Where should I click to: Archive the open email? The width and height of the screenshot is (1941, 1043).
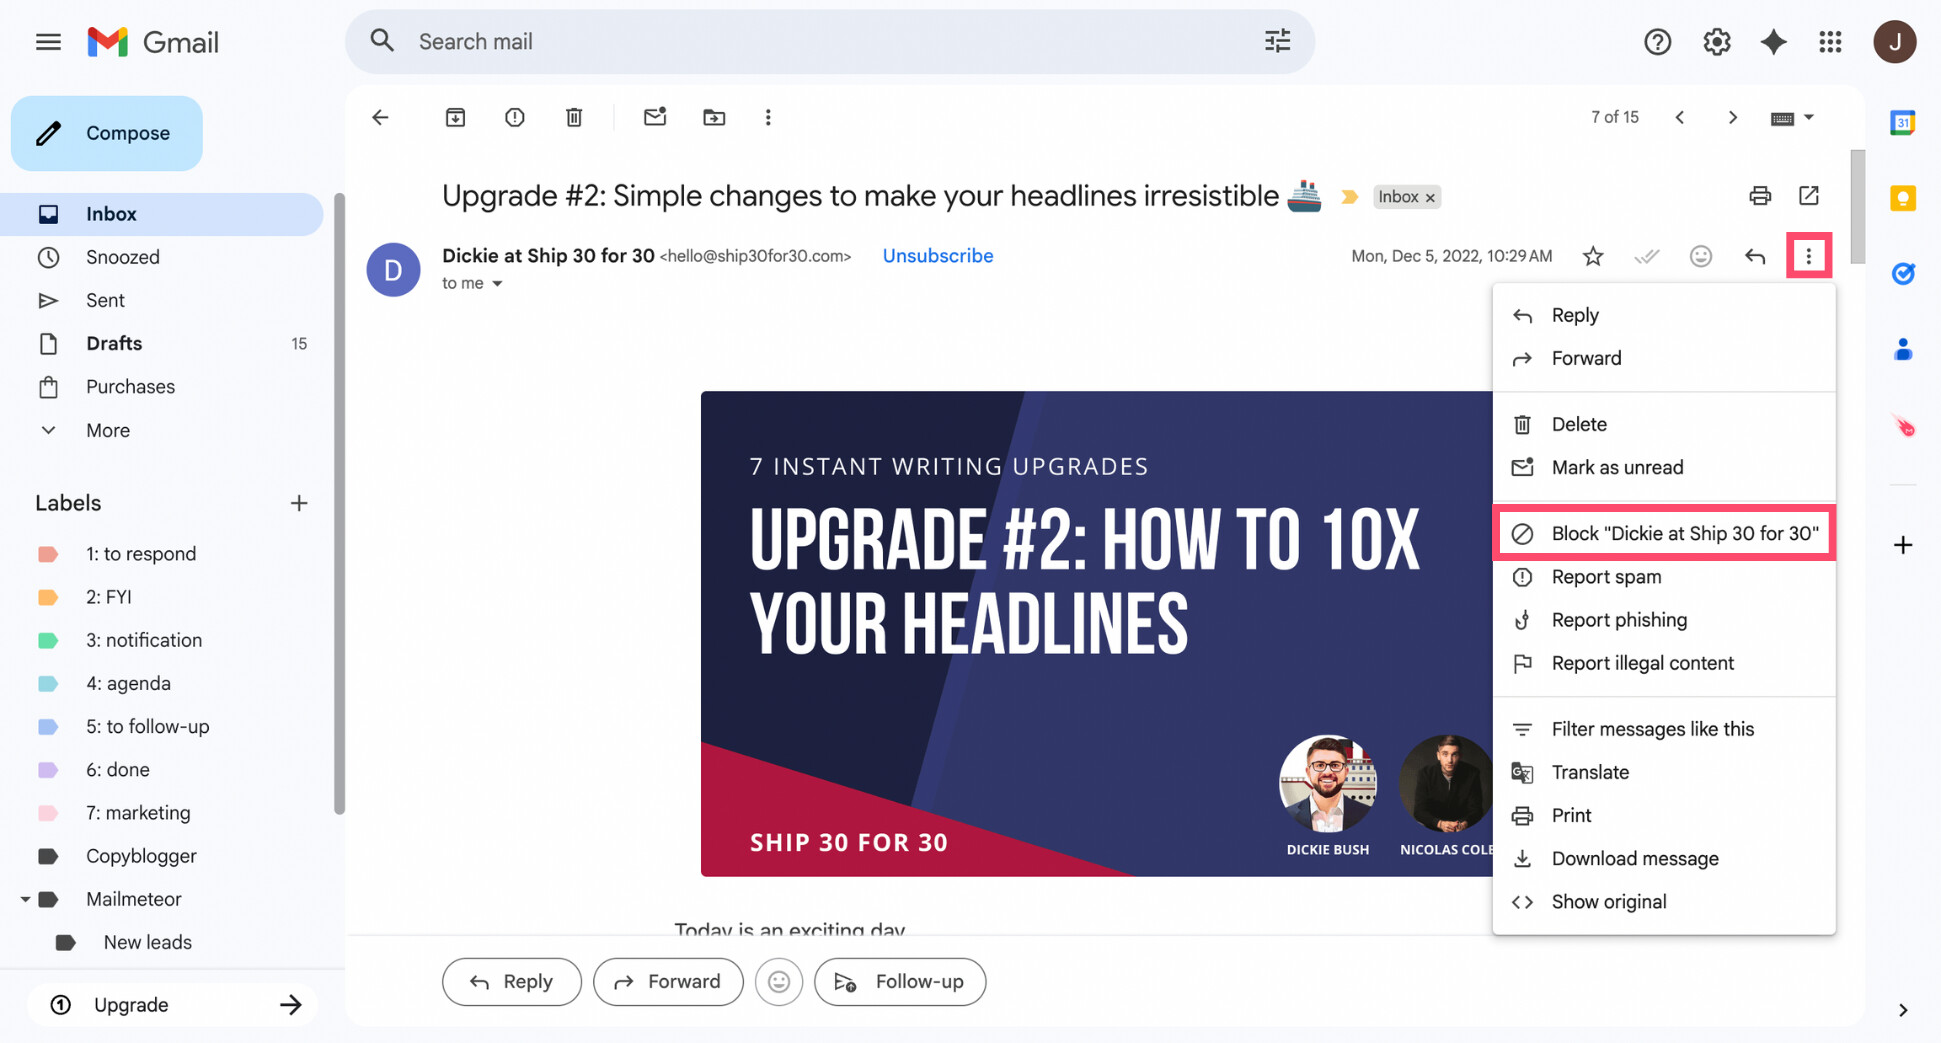[455, 117]
